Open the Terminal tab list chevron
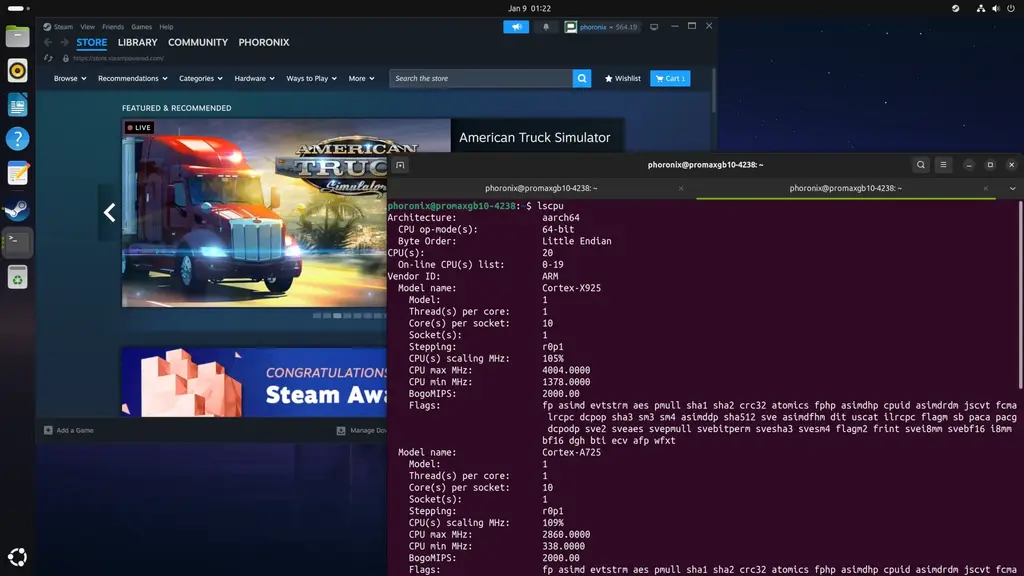Image resolution: width=1024 pixels, height=576 pixels. tap(1012, 188)
